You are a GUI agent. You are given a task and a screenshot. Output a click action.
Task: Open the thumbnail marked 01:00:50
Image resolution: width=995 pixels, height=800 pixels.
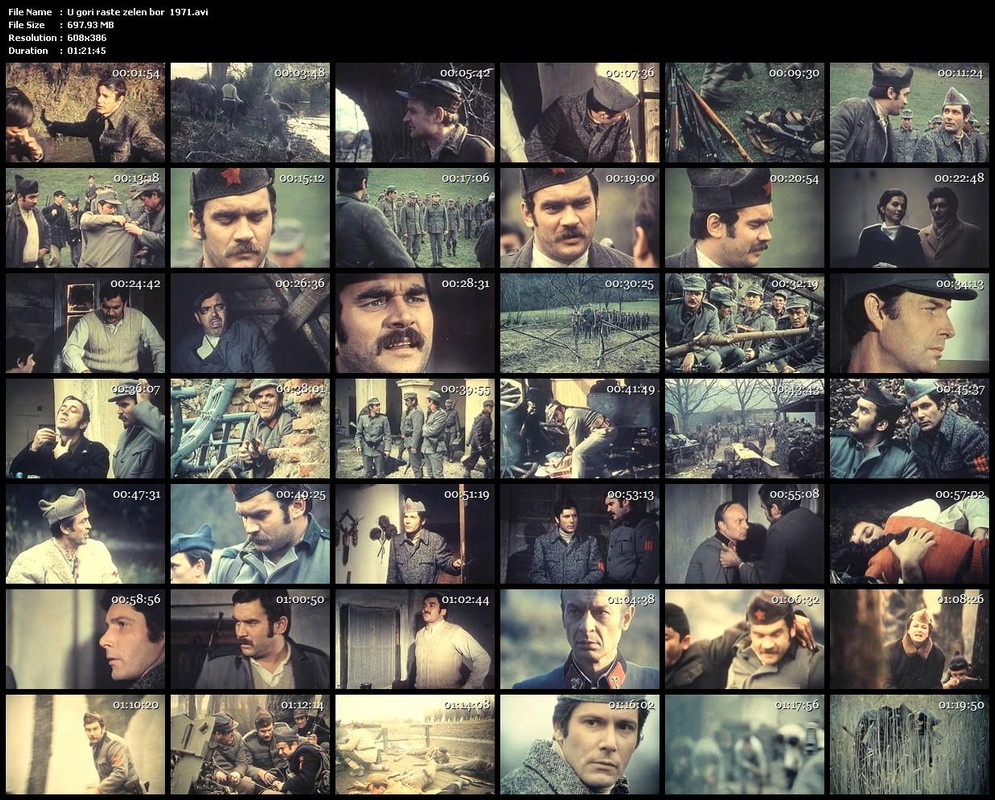pyautogui.click(x=250, y=639)
